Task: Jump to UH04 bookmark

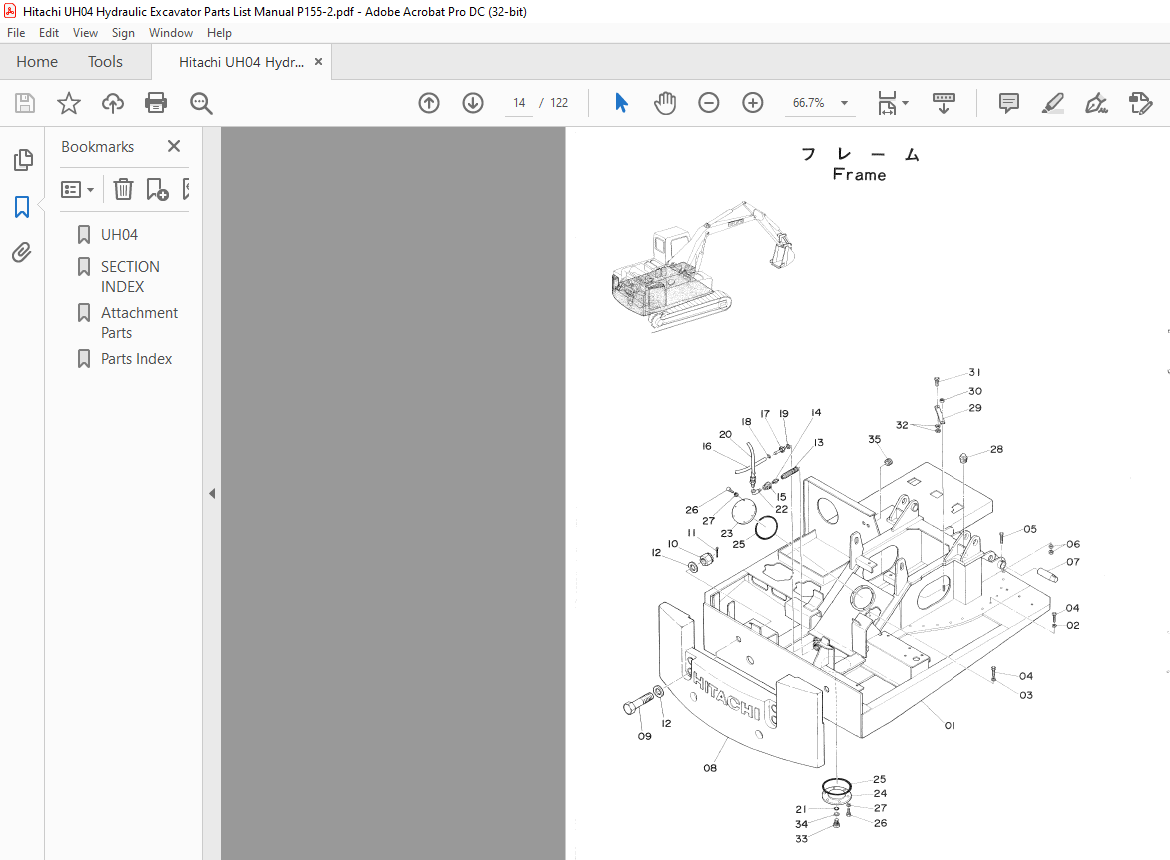Action: coord(119,235)
